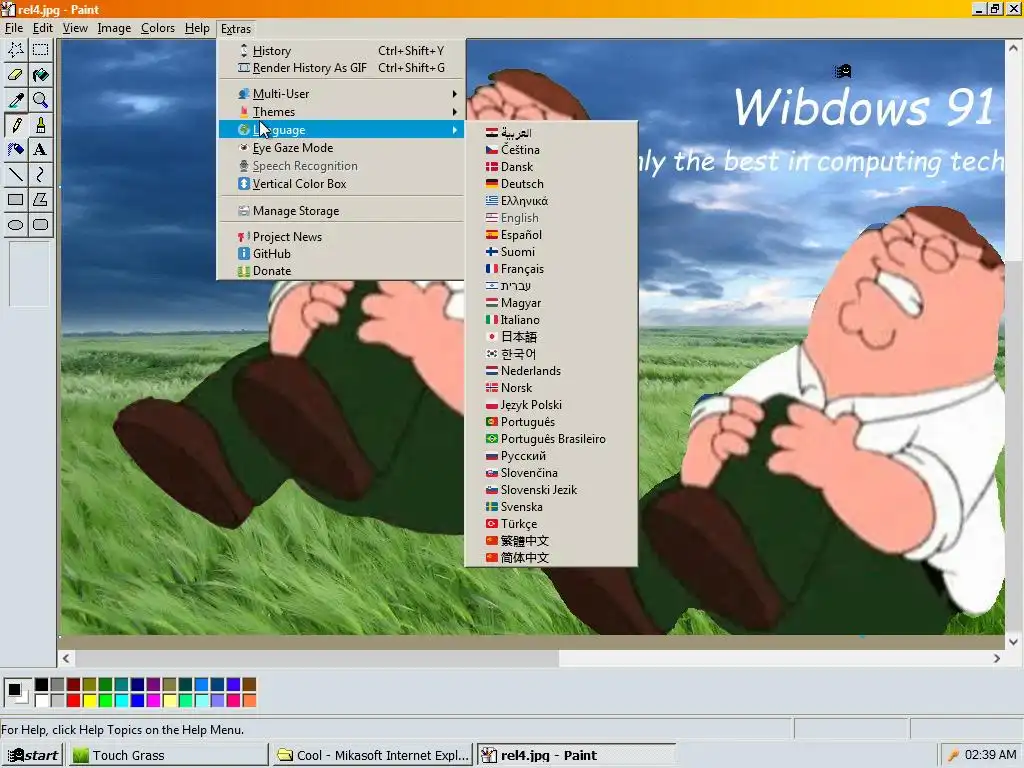The height and width of the screenshot is (768, 1024).
Task: Select the Free-Form Select tool
Action: (16, 50)
